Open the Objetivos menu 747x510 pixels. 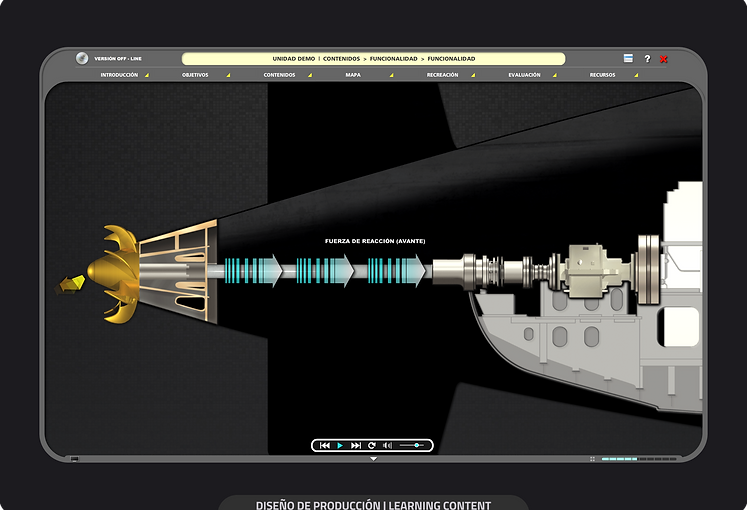click(x=195, y=75)
